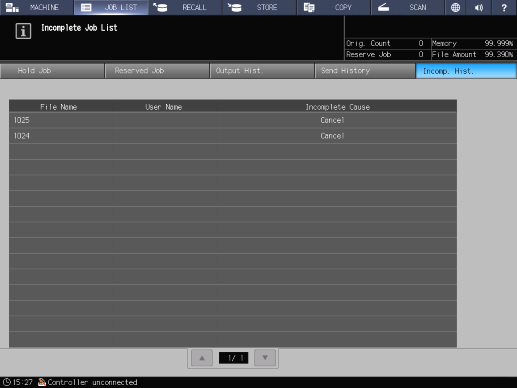The image size is (517, 388).
Task: Switch to the Reserved Job tab
Action: click(157, 71)
